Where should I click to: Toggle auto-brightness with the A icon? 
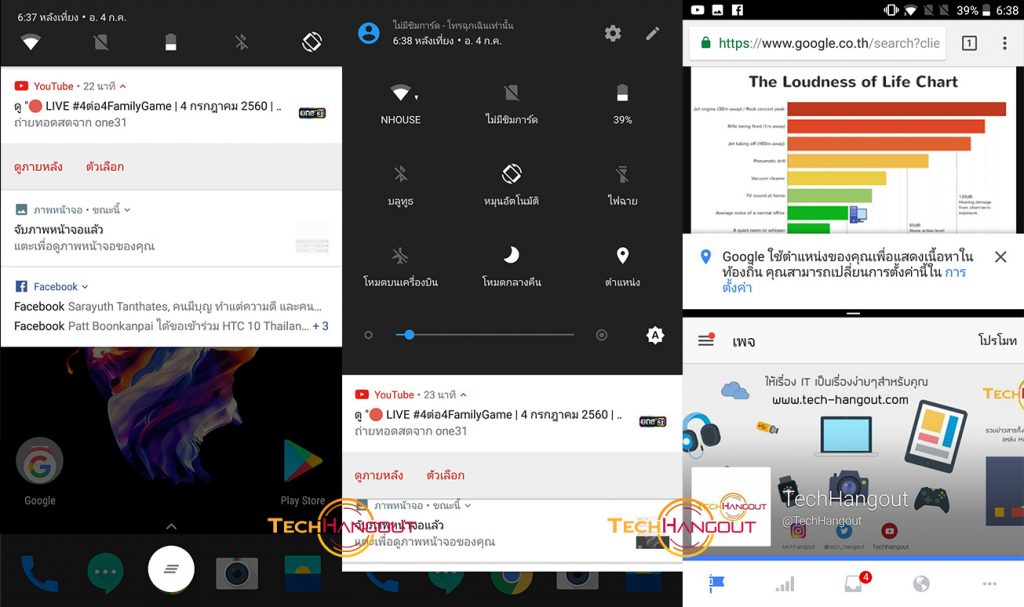click(x=655, y=335)
